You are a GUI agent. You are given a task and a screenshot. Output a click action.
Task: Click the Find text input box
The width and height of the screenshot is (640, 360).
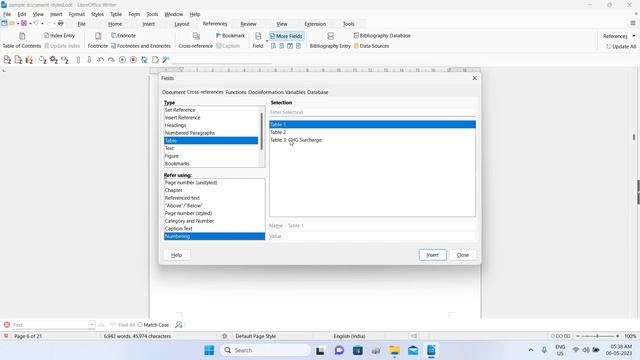click(49, 325)
